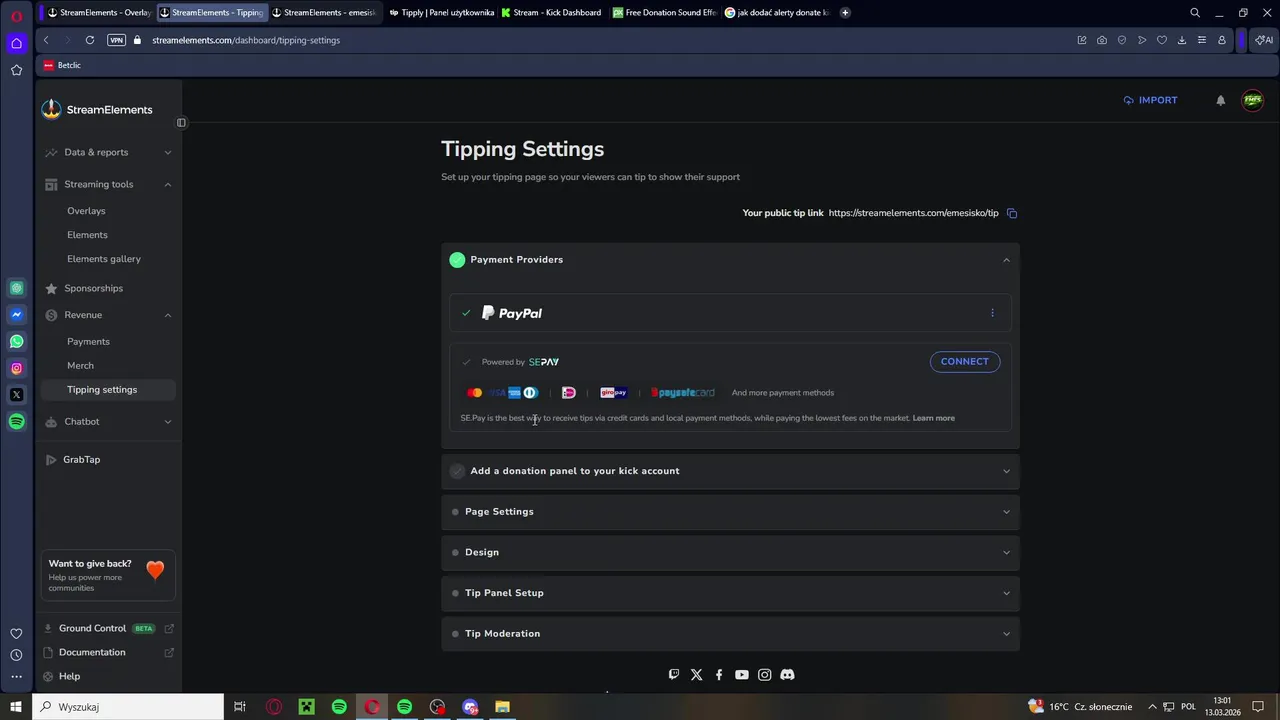The height and width of the screenshot is (720, 1280).
Task: Collapse the StreamElements sidebar panel
Action: [x=181, y=123]
